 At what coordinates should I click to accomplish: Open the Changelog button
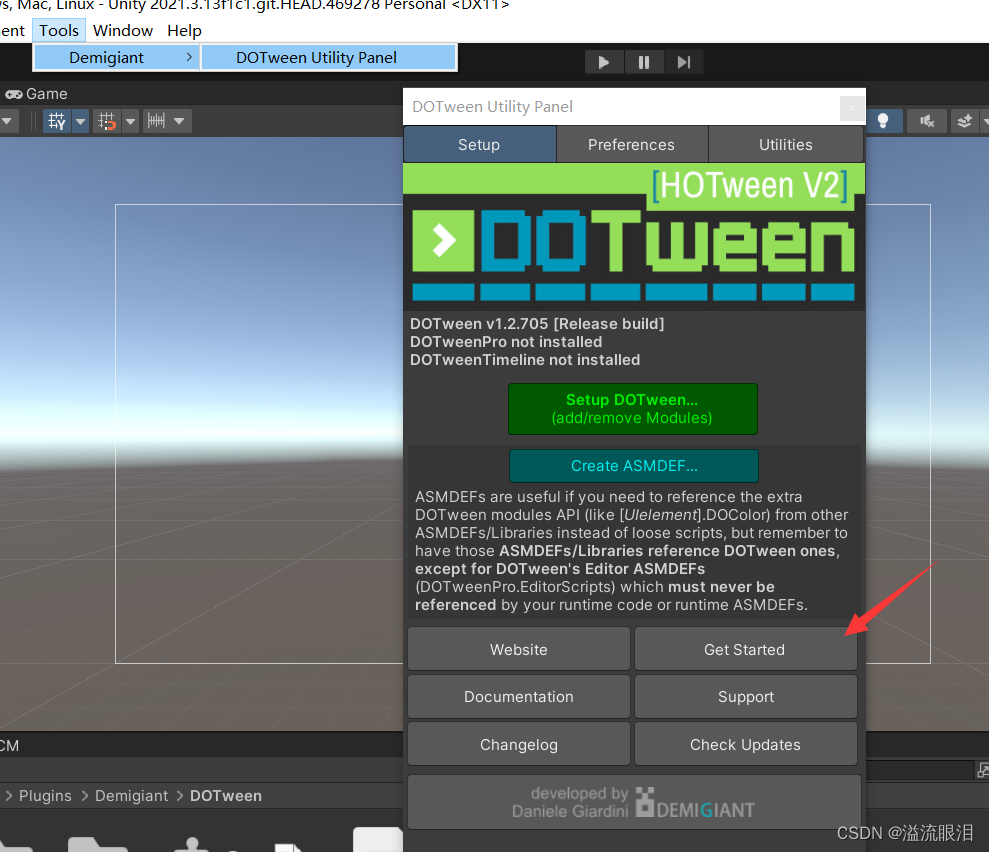[518, 744]
